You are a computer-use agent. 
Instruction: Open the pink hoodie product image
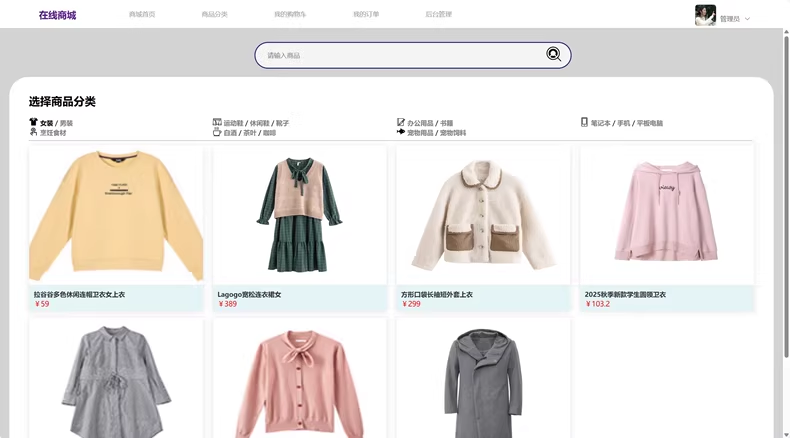(x=667, y=215)
